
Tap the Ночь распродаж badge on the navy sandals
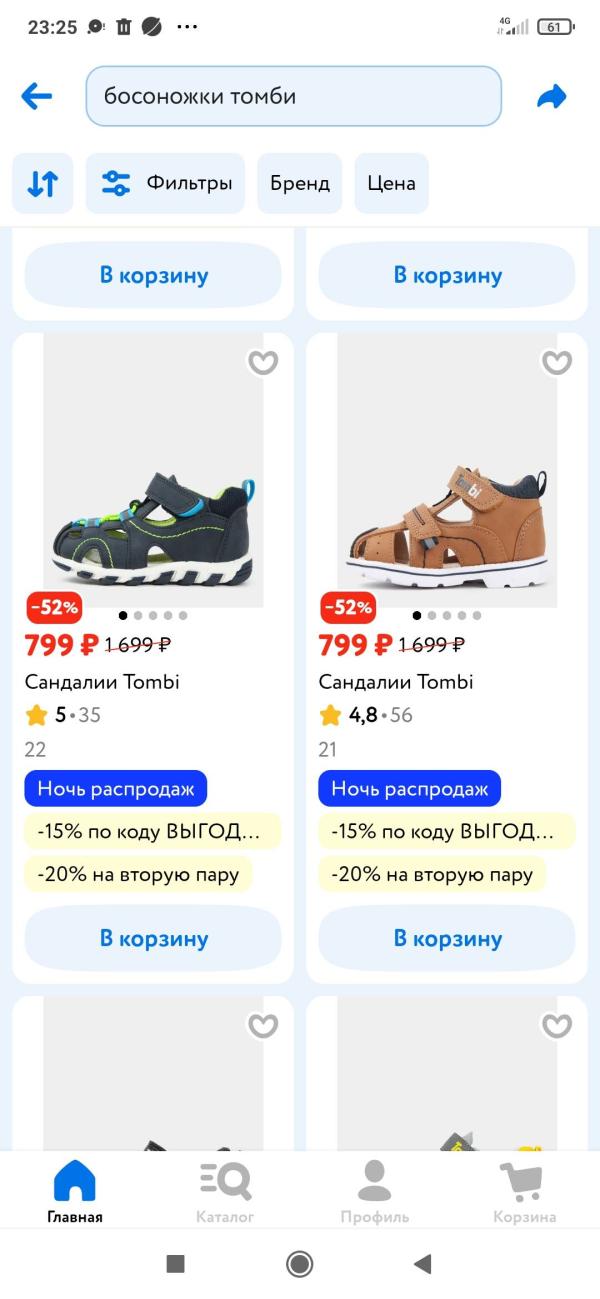click(x=115, y=788)
